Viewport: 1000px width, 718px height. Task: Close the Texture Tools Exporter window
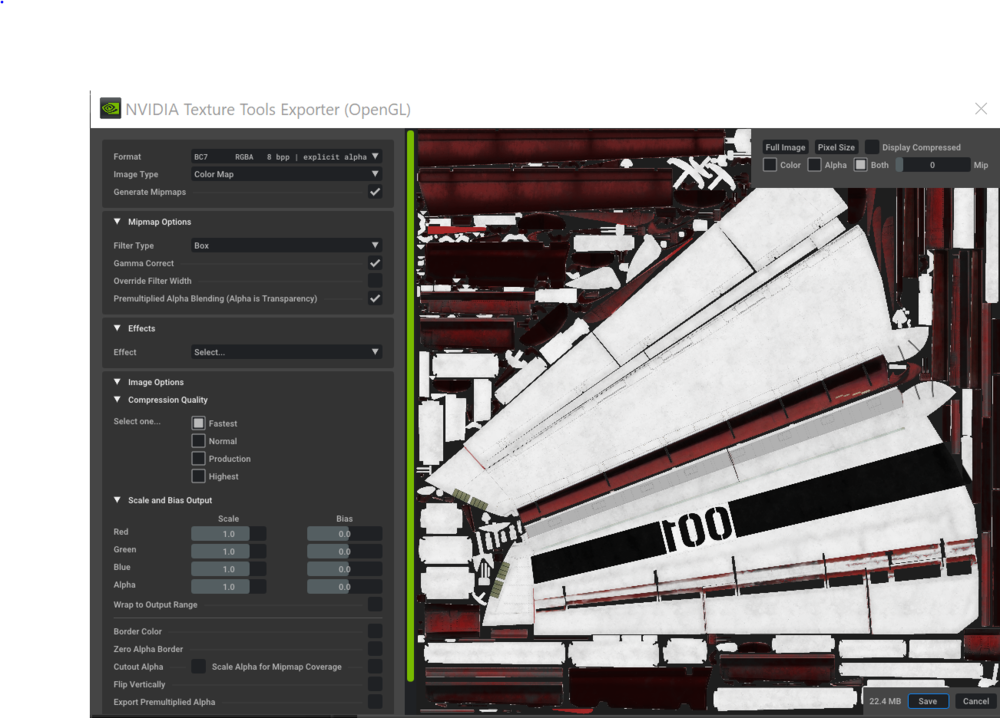pos(981,109)
